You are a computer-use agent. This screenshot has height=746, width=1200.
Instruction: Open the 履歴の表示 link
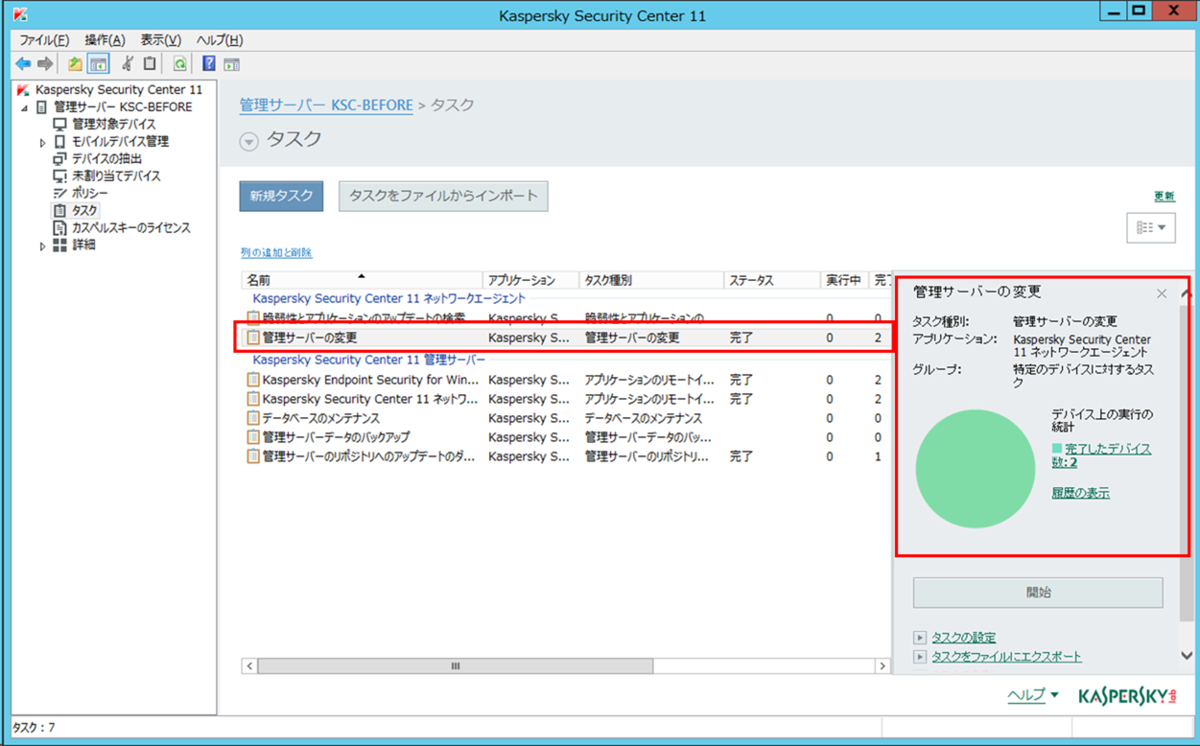click(x=1080, y=493)
